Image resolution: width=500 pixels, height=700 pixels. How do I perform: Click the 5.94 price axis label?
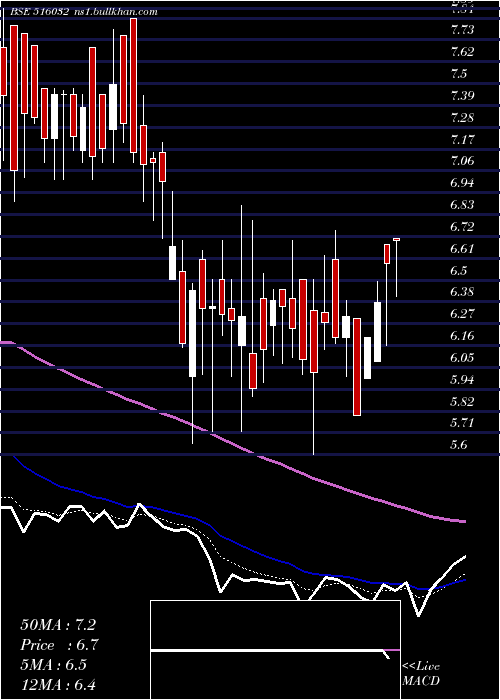pos(462,379)
